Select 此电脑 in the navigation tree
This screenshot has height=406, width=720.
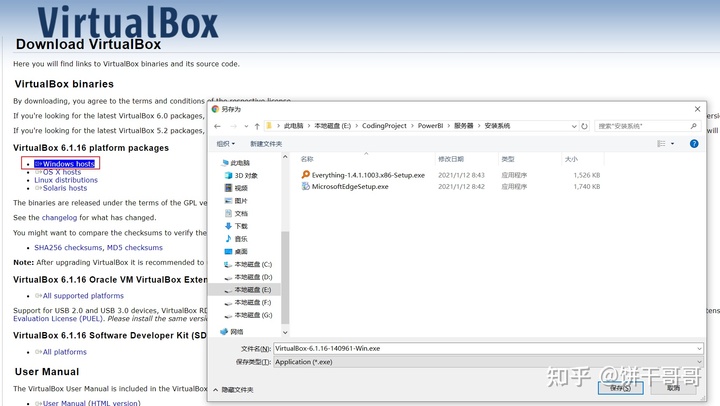(236, 163)
